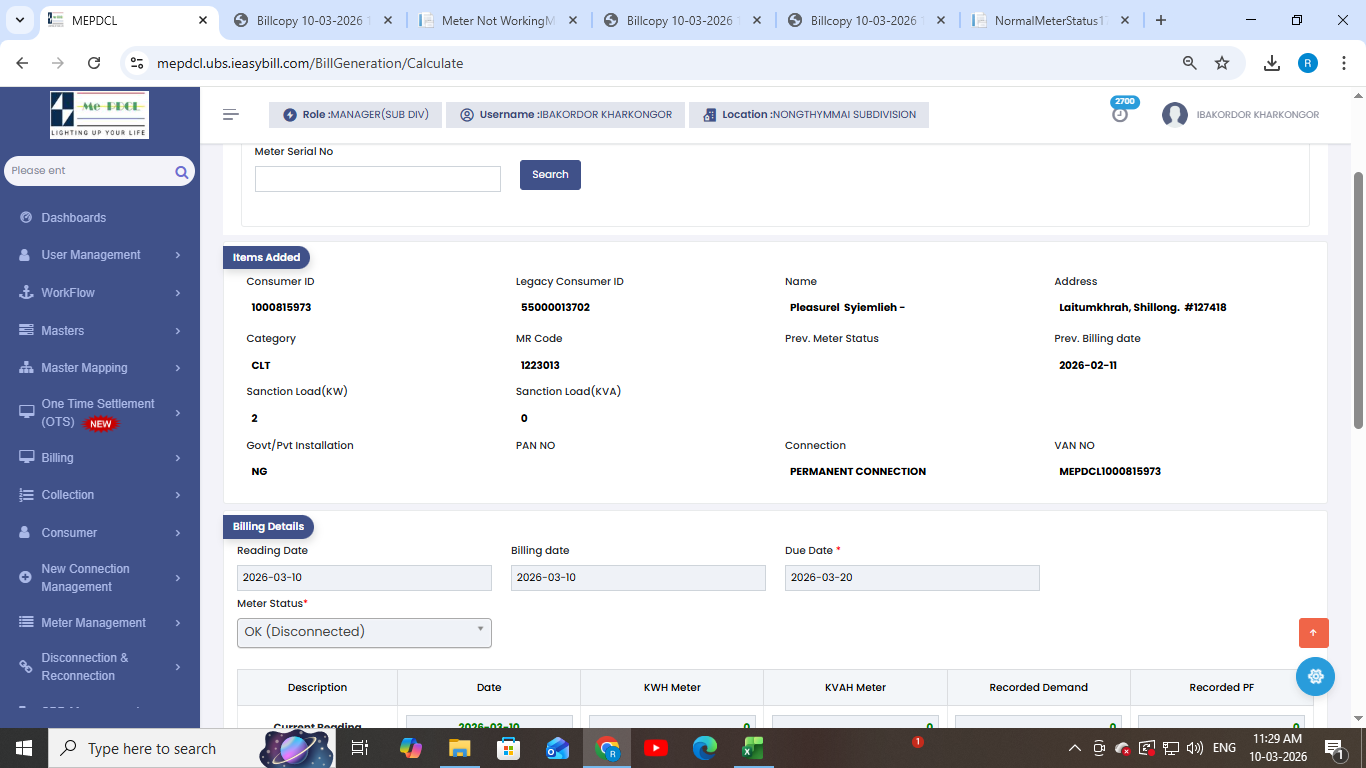Click the user avatar icon in header
Image resolution: width=1366 pixels, height=768 pixels.
[x=1174, y=115]
